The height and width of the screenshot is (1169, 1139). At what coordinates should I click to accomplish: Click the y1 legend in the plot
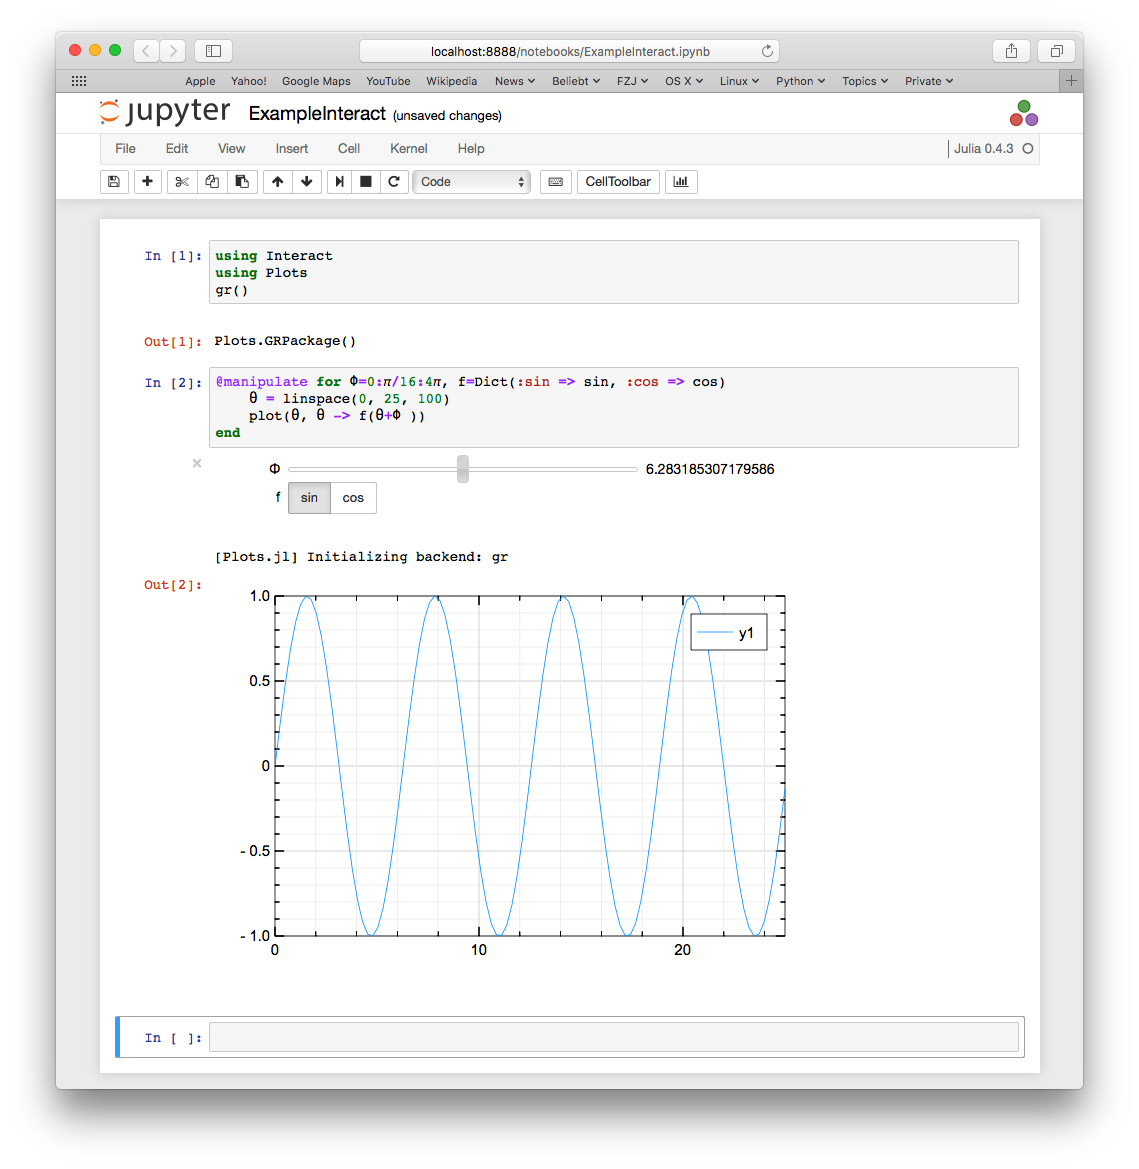click(x=728, y=633)
